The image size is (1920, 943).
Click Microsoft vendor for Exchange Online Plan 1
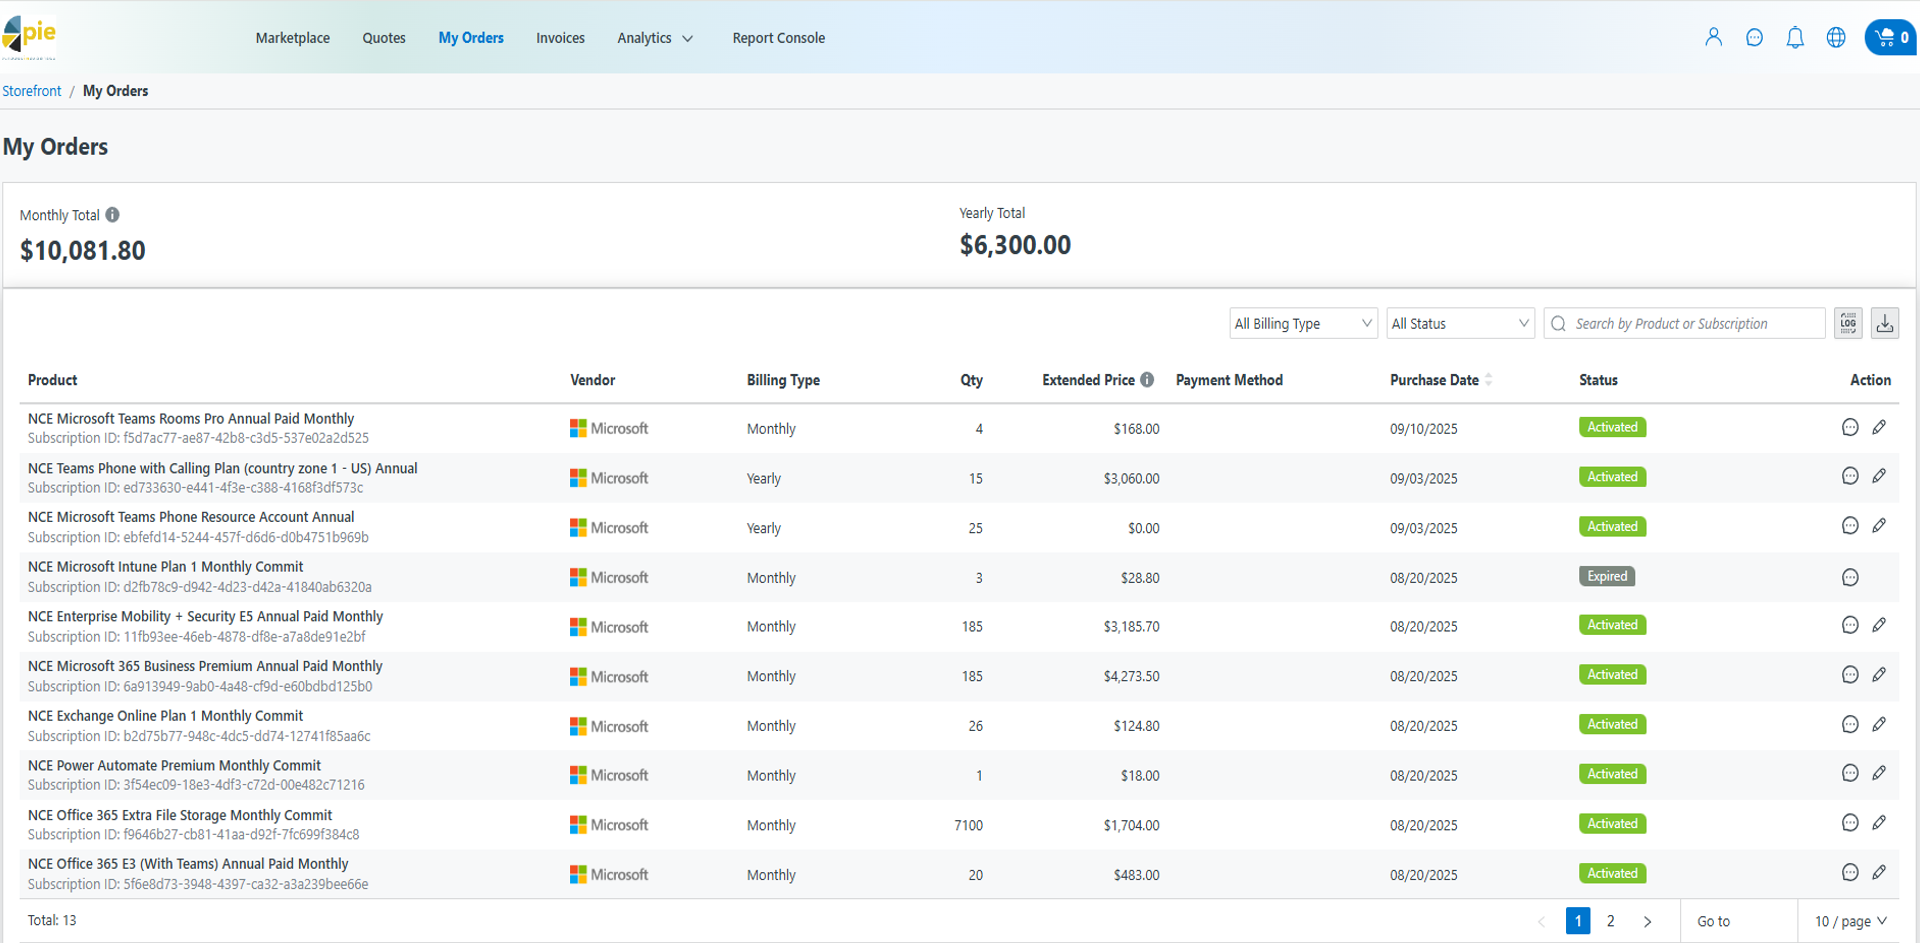[609, 726]
